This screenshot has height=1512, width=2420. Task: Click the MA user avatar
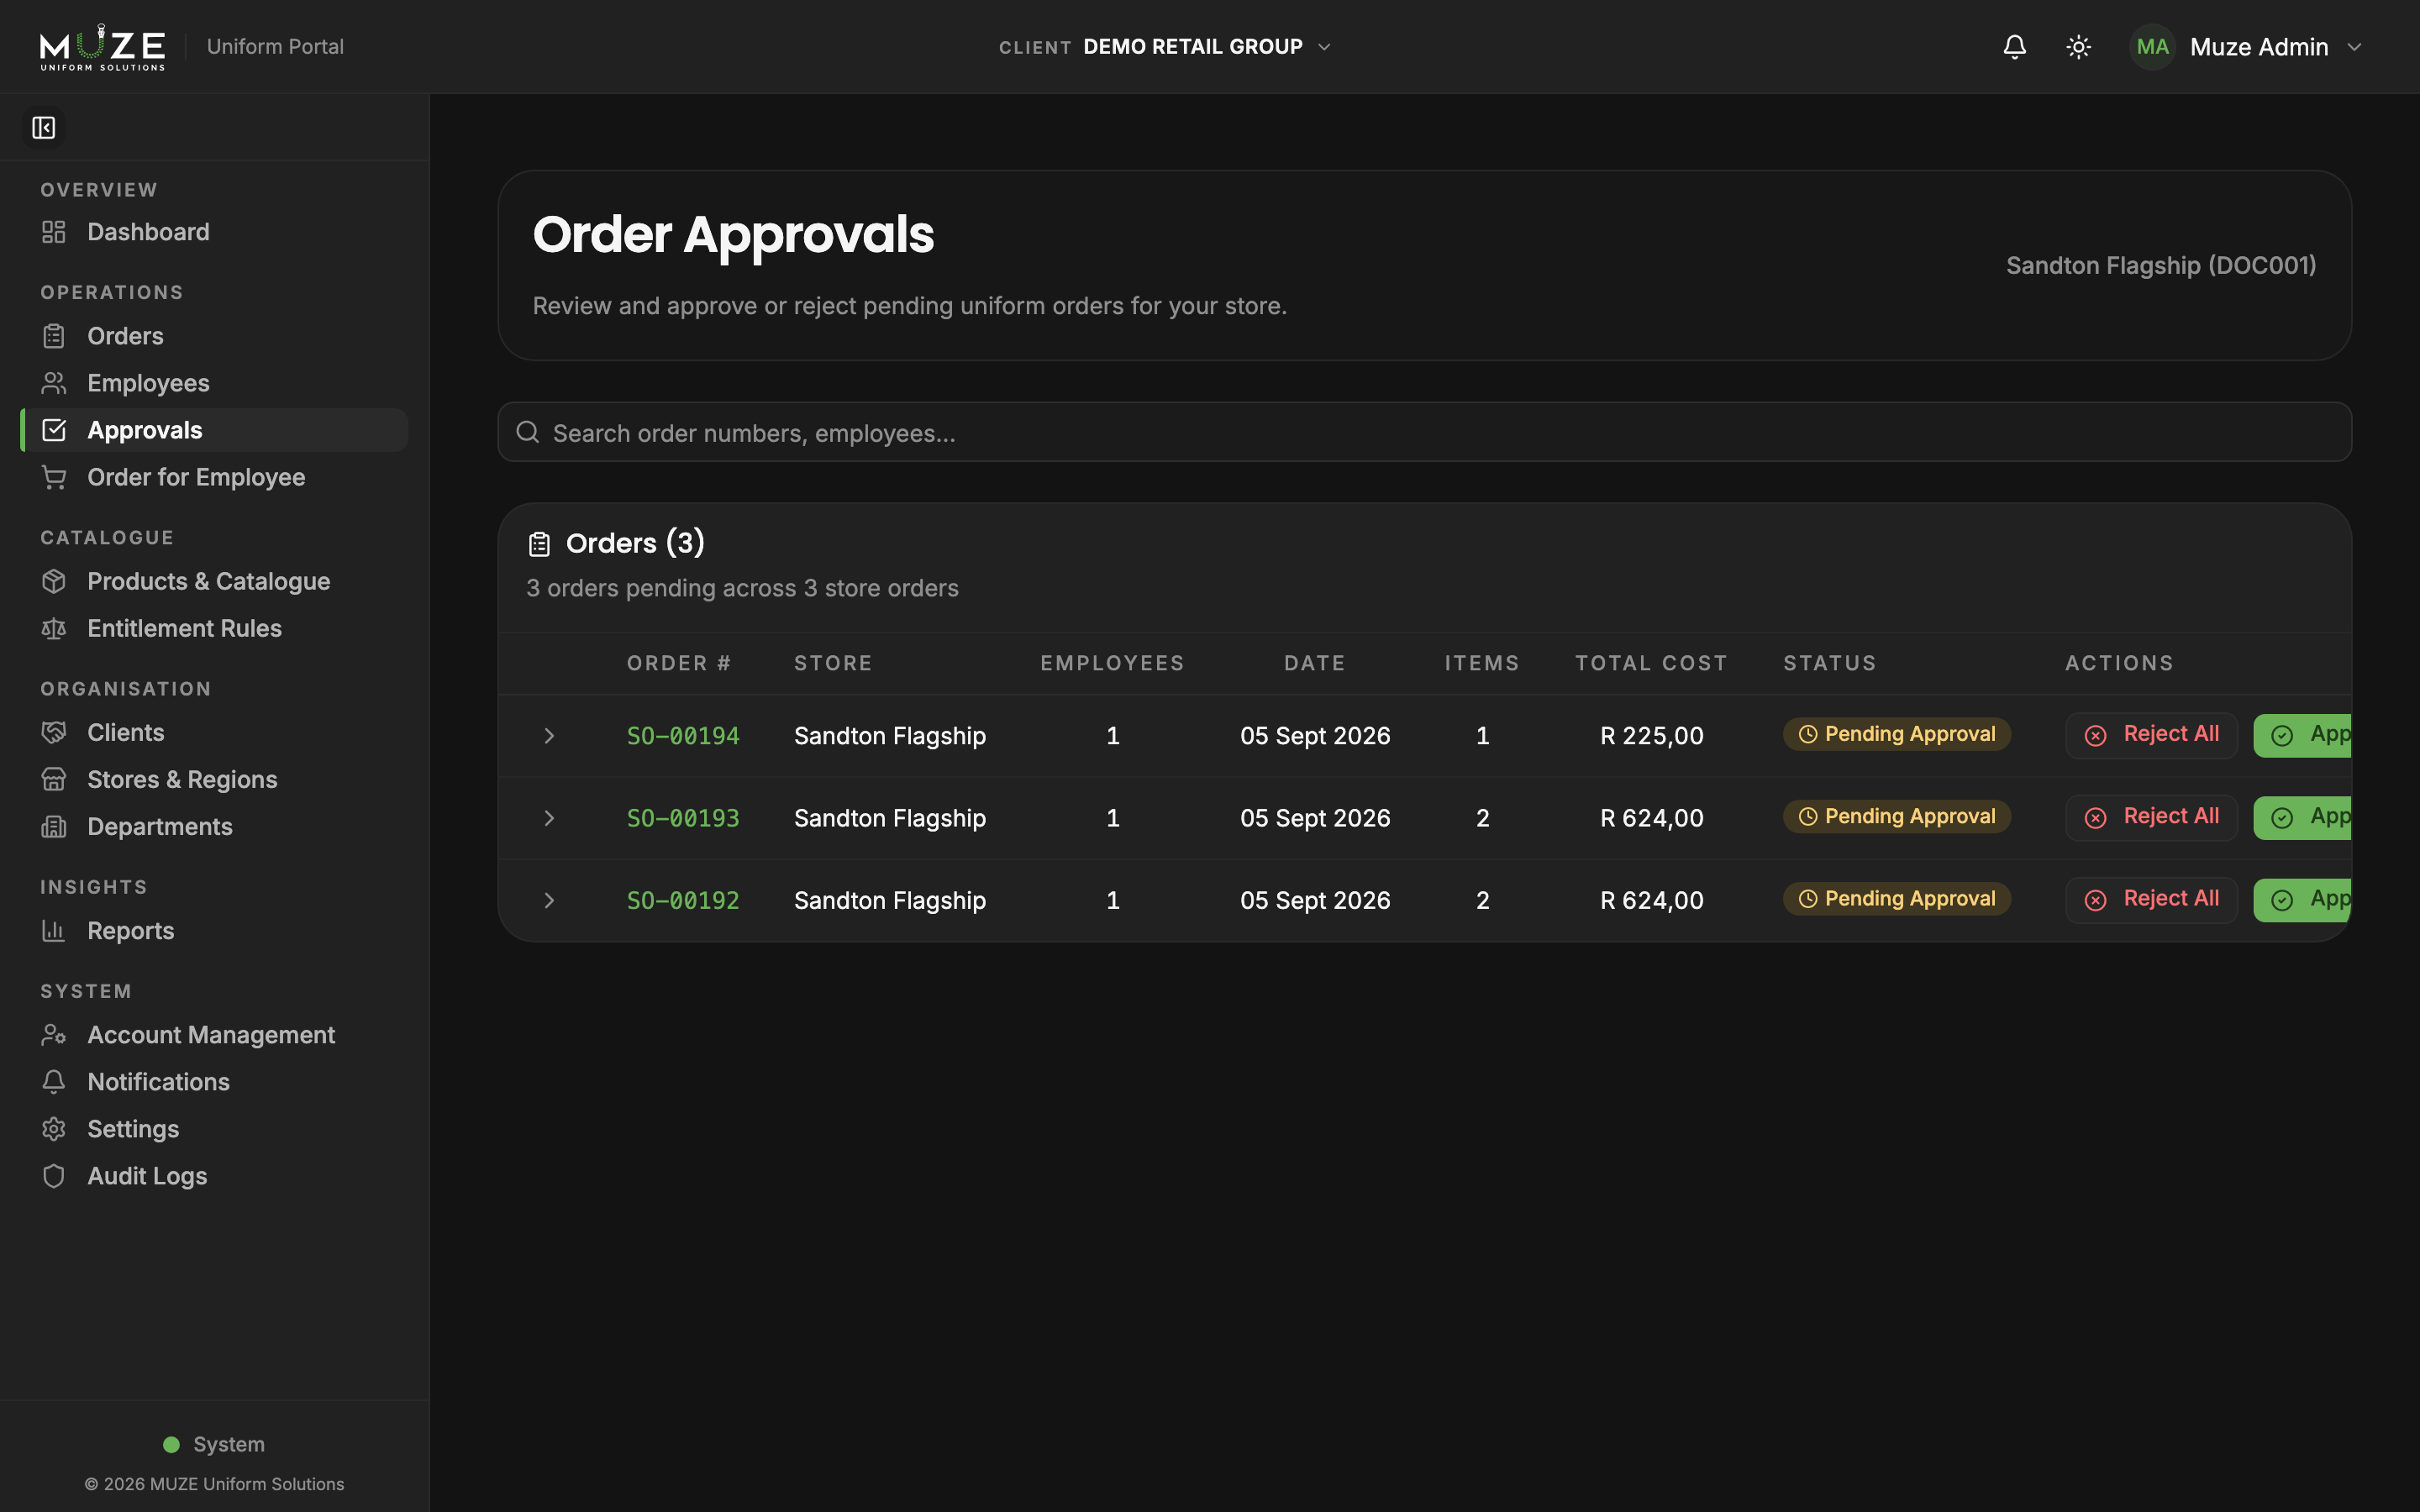pyautogui.click(x=2152, y=47)
